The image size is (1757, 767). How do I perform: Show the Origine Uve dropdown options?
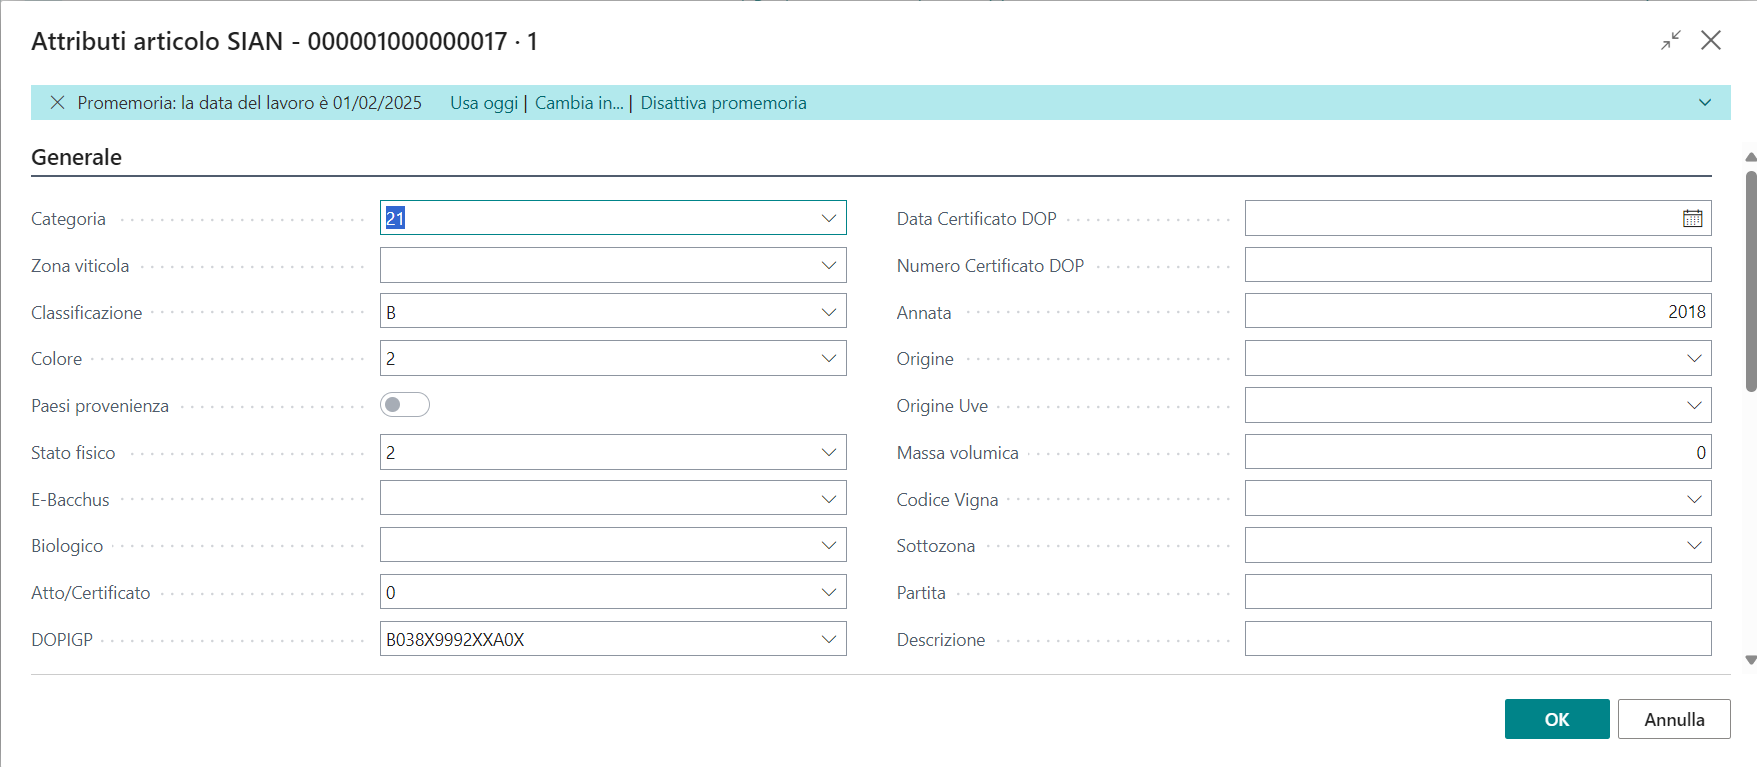pyautogui.click(x=1694, y=406)
